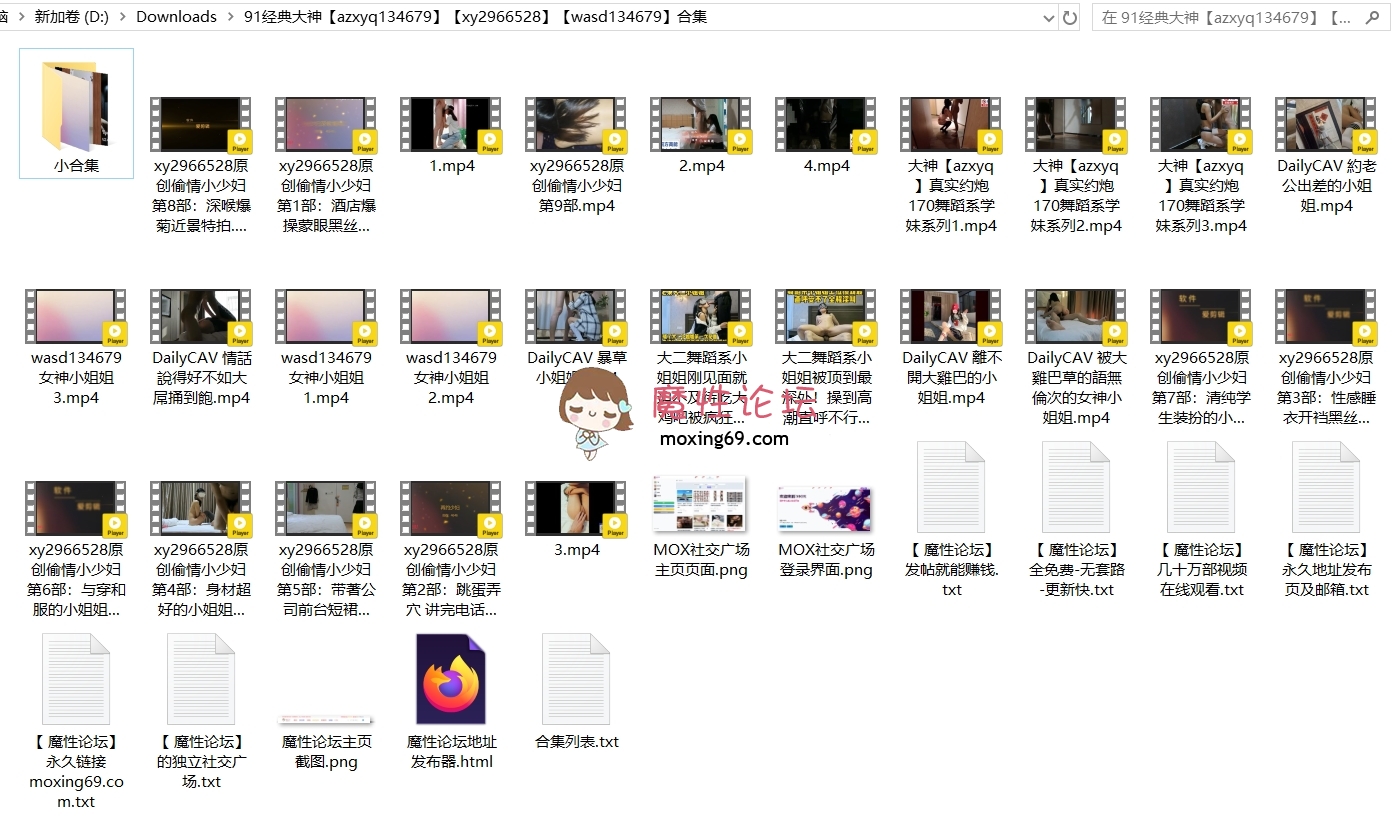This screenshot has height=832, width=1399.
Task: Select wasd134679 女神小姐姐 1.mp4 file
Action: click(326, 317)
